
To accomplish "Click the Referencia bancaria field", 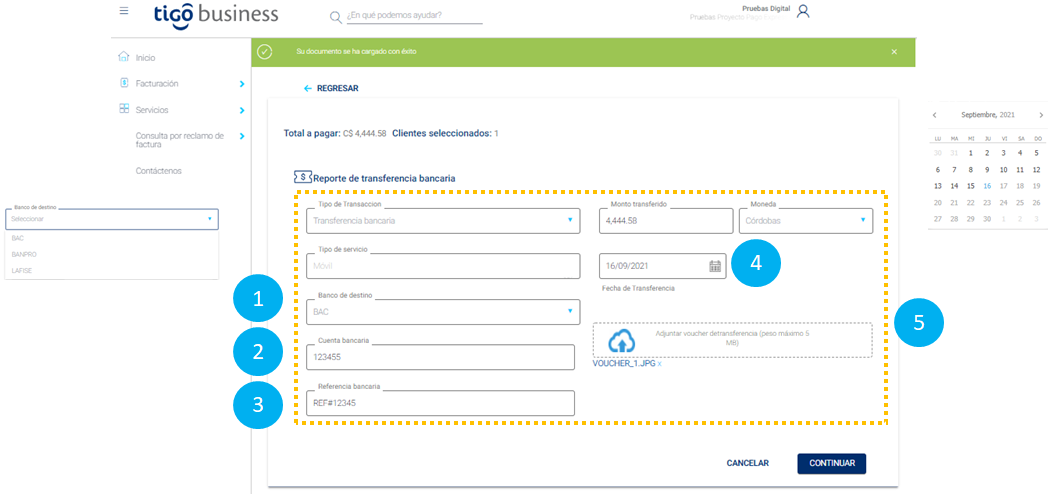I will (x=440, y=403).
